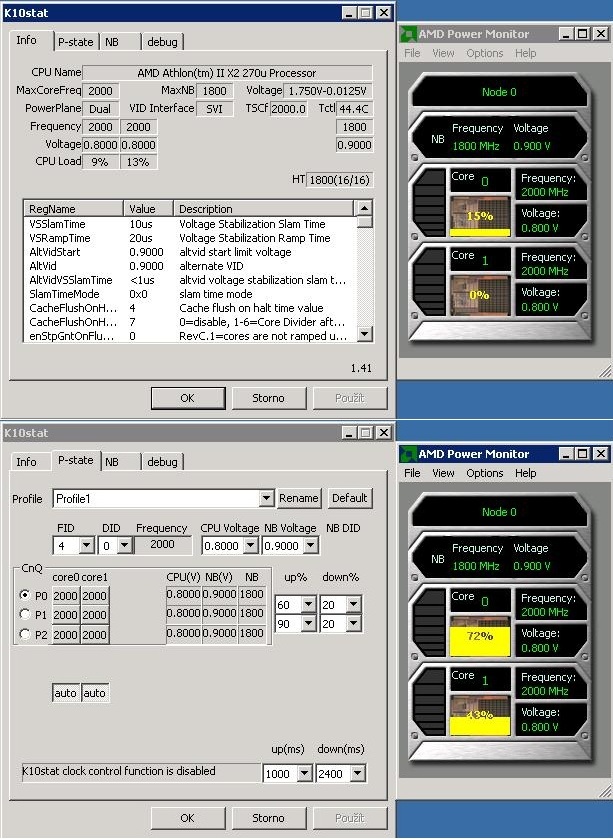
Task: Click Storno in lower K10stat window
Action: click(269, 818)
